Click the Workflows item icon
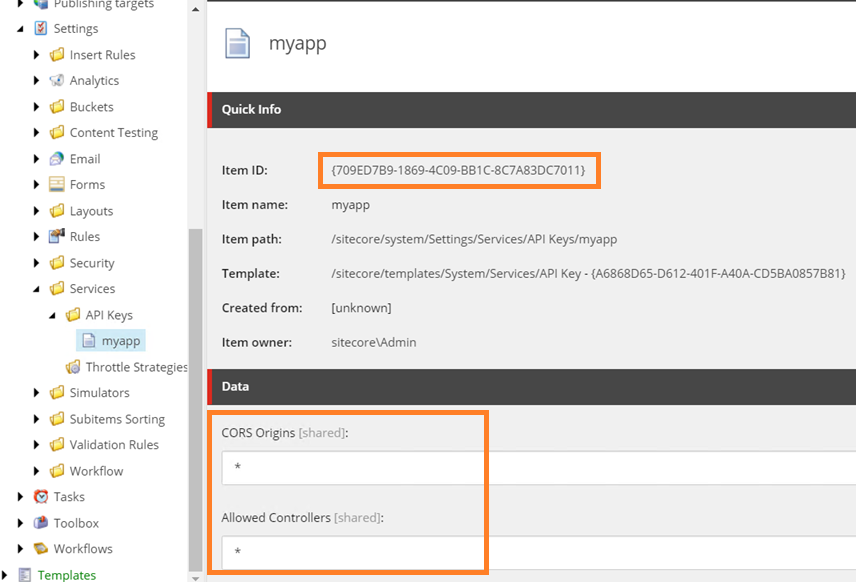856x582 pixels. [41, 549]
